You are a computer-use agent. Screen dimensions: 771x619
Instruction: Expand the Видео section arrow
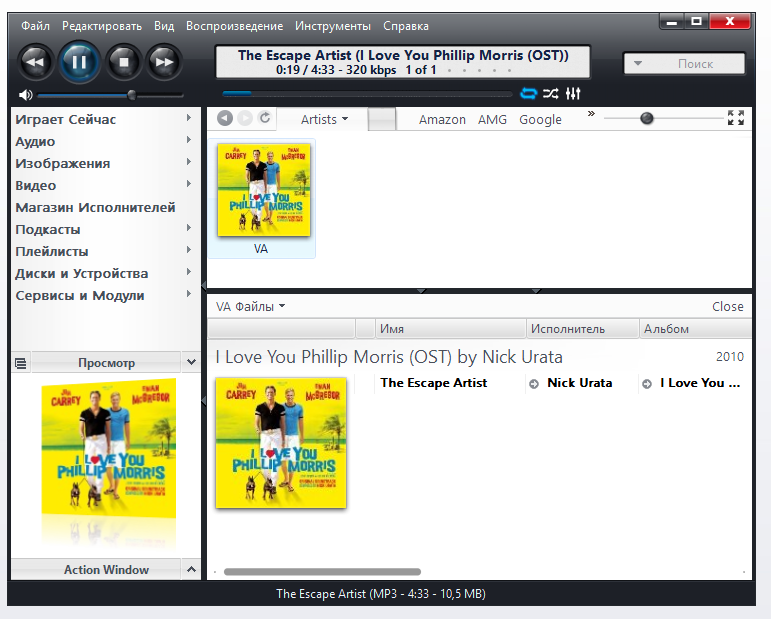[189, 184]
